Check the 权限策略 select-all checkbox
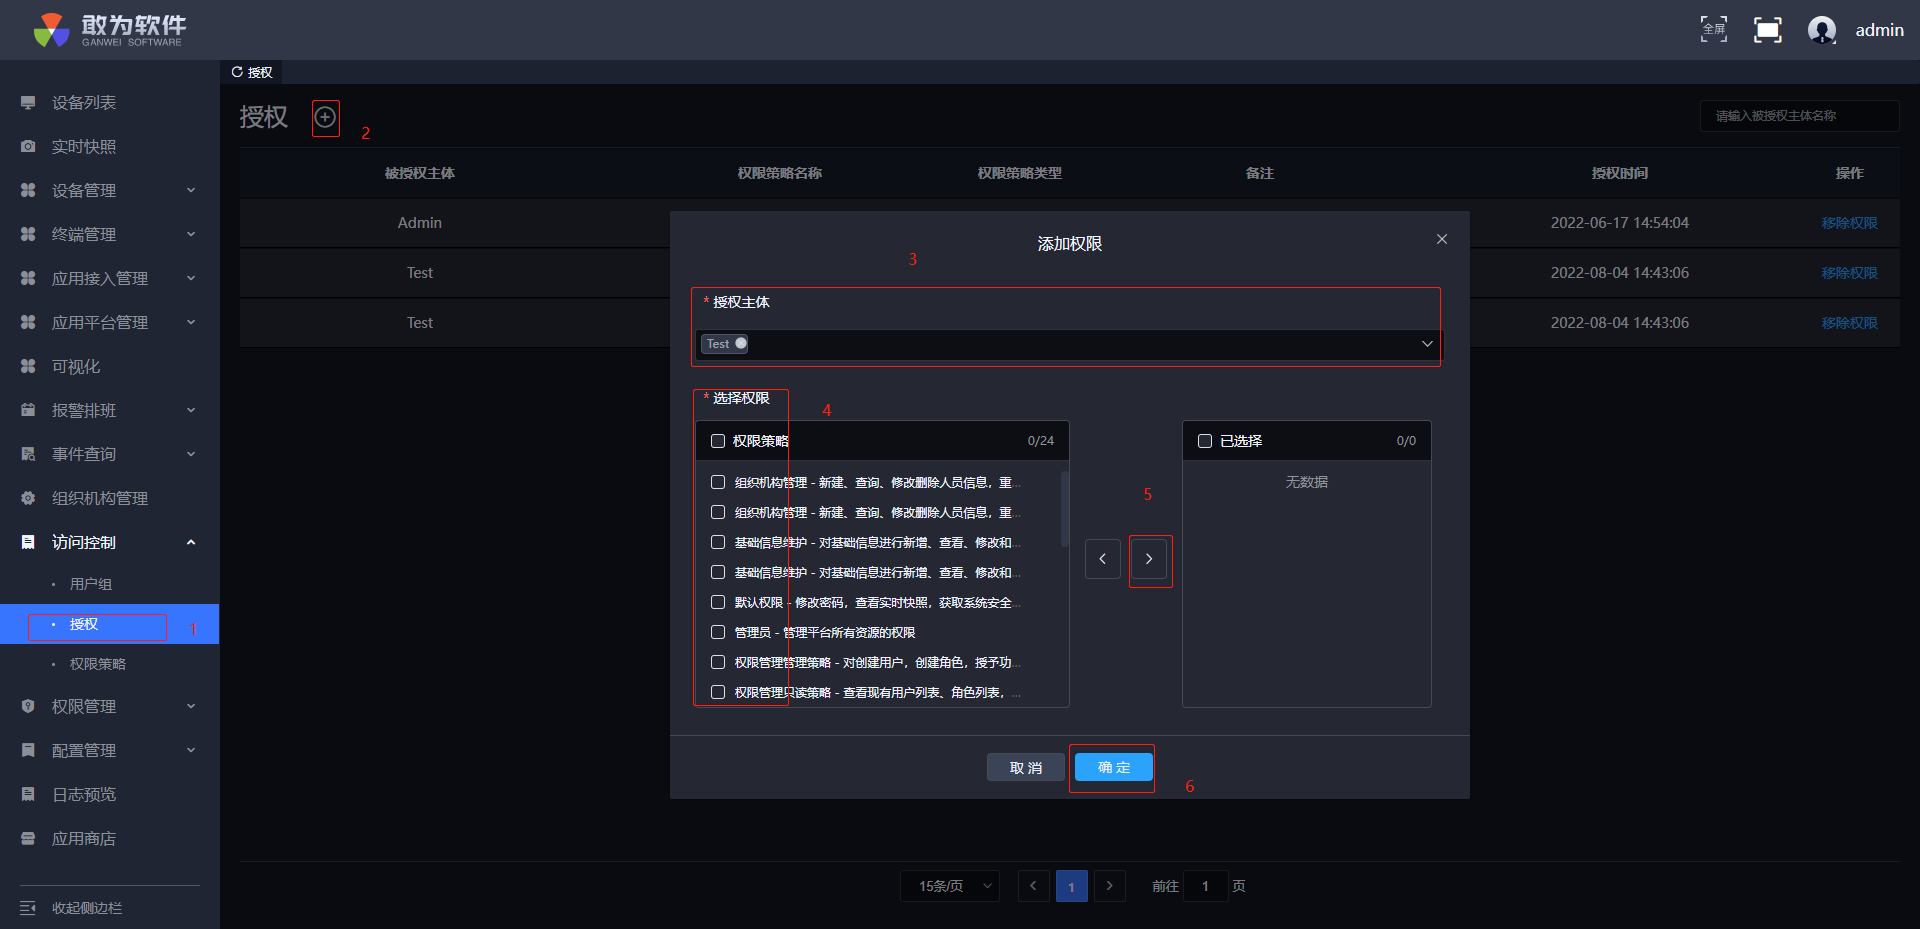Viewport: 1920px width, 929px height. coord(718,441)
